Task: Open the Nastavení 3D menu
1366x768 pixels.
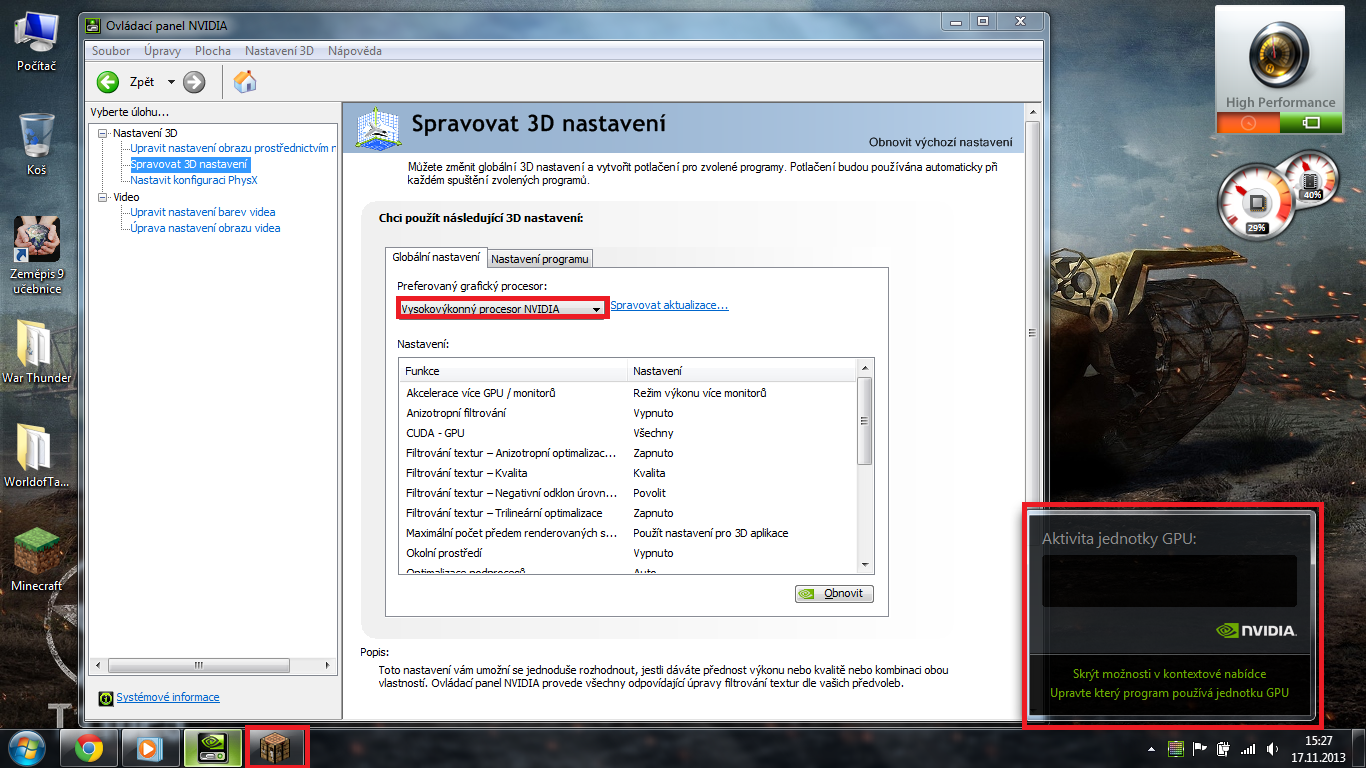Action: (279, 51)
